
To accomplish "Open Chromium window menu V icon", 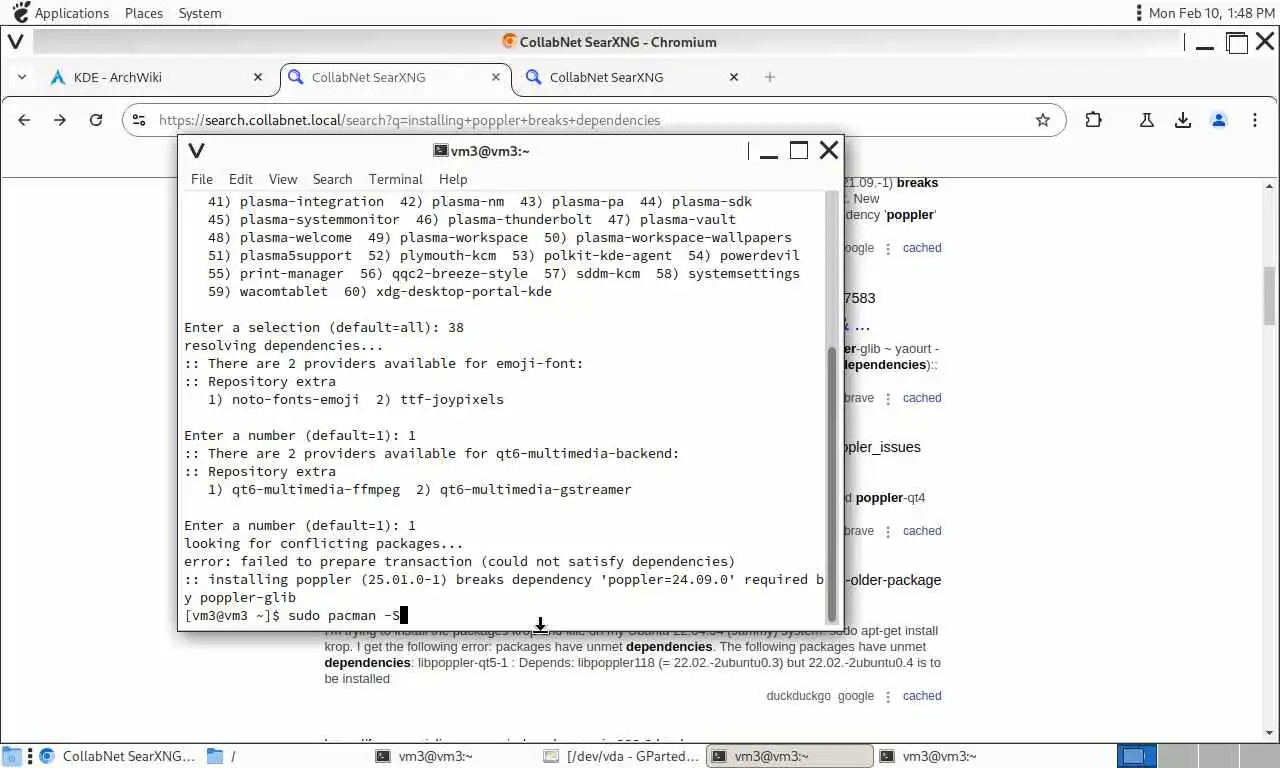I will click(x=16, y=42).
